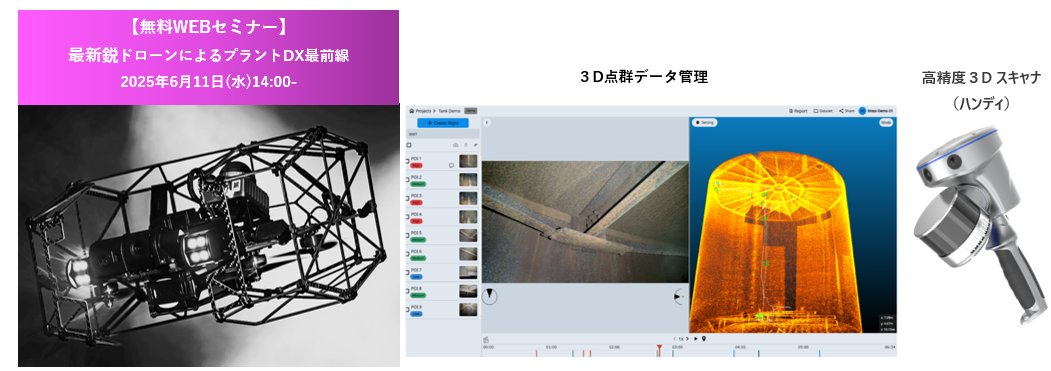This screenshot has width=1051, height=371.
Task: Open the Projects breadcrumb link
Action: coord(423,111)
